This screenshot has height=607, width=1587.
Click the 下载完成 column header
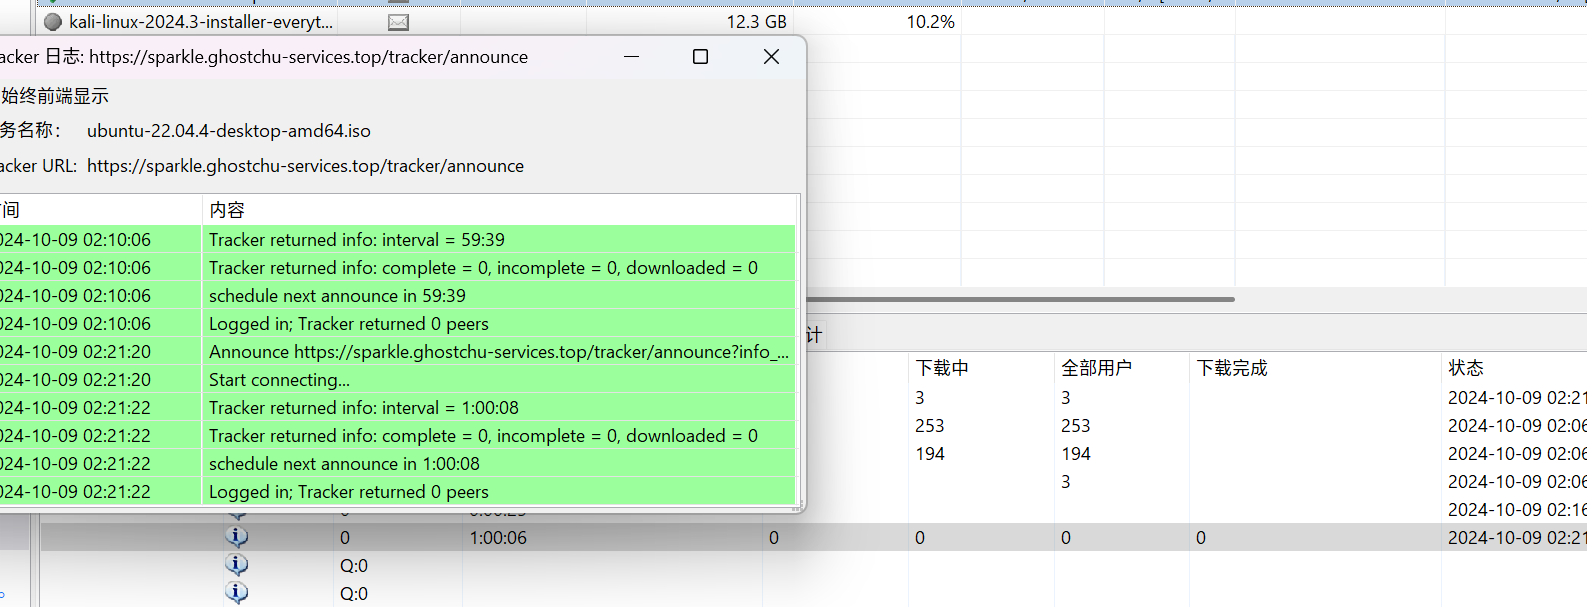pyautogui.click(x=1232, y=368)
